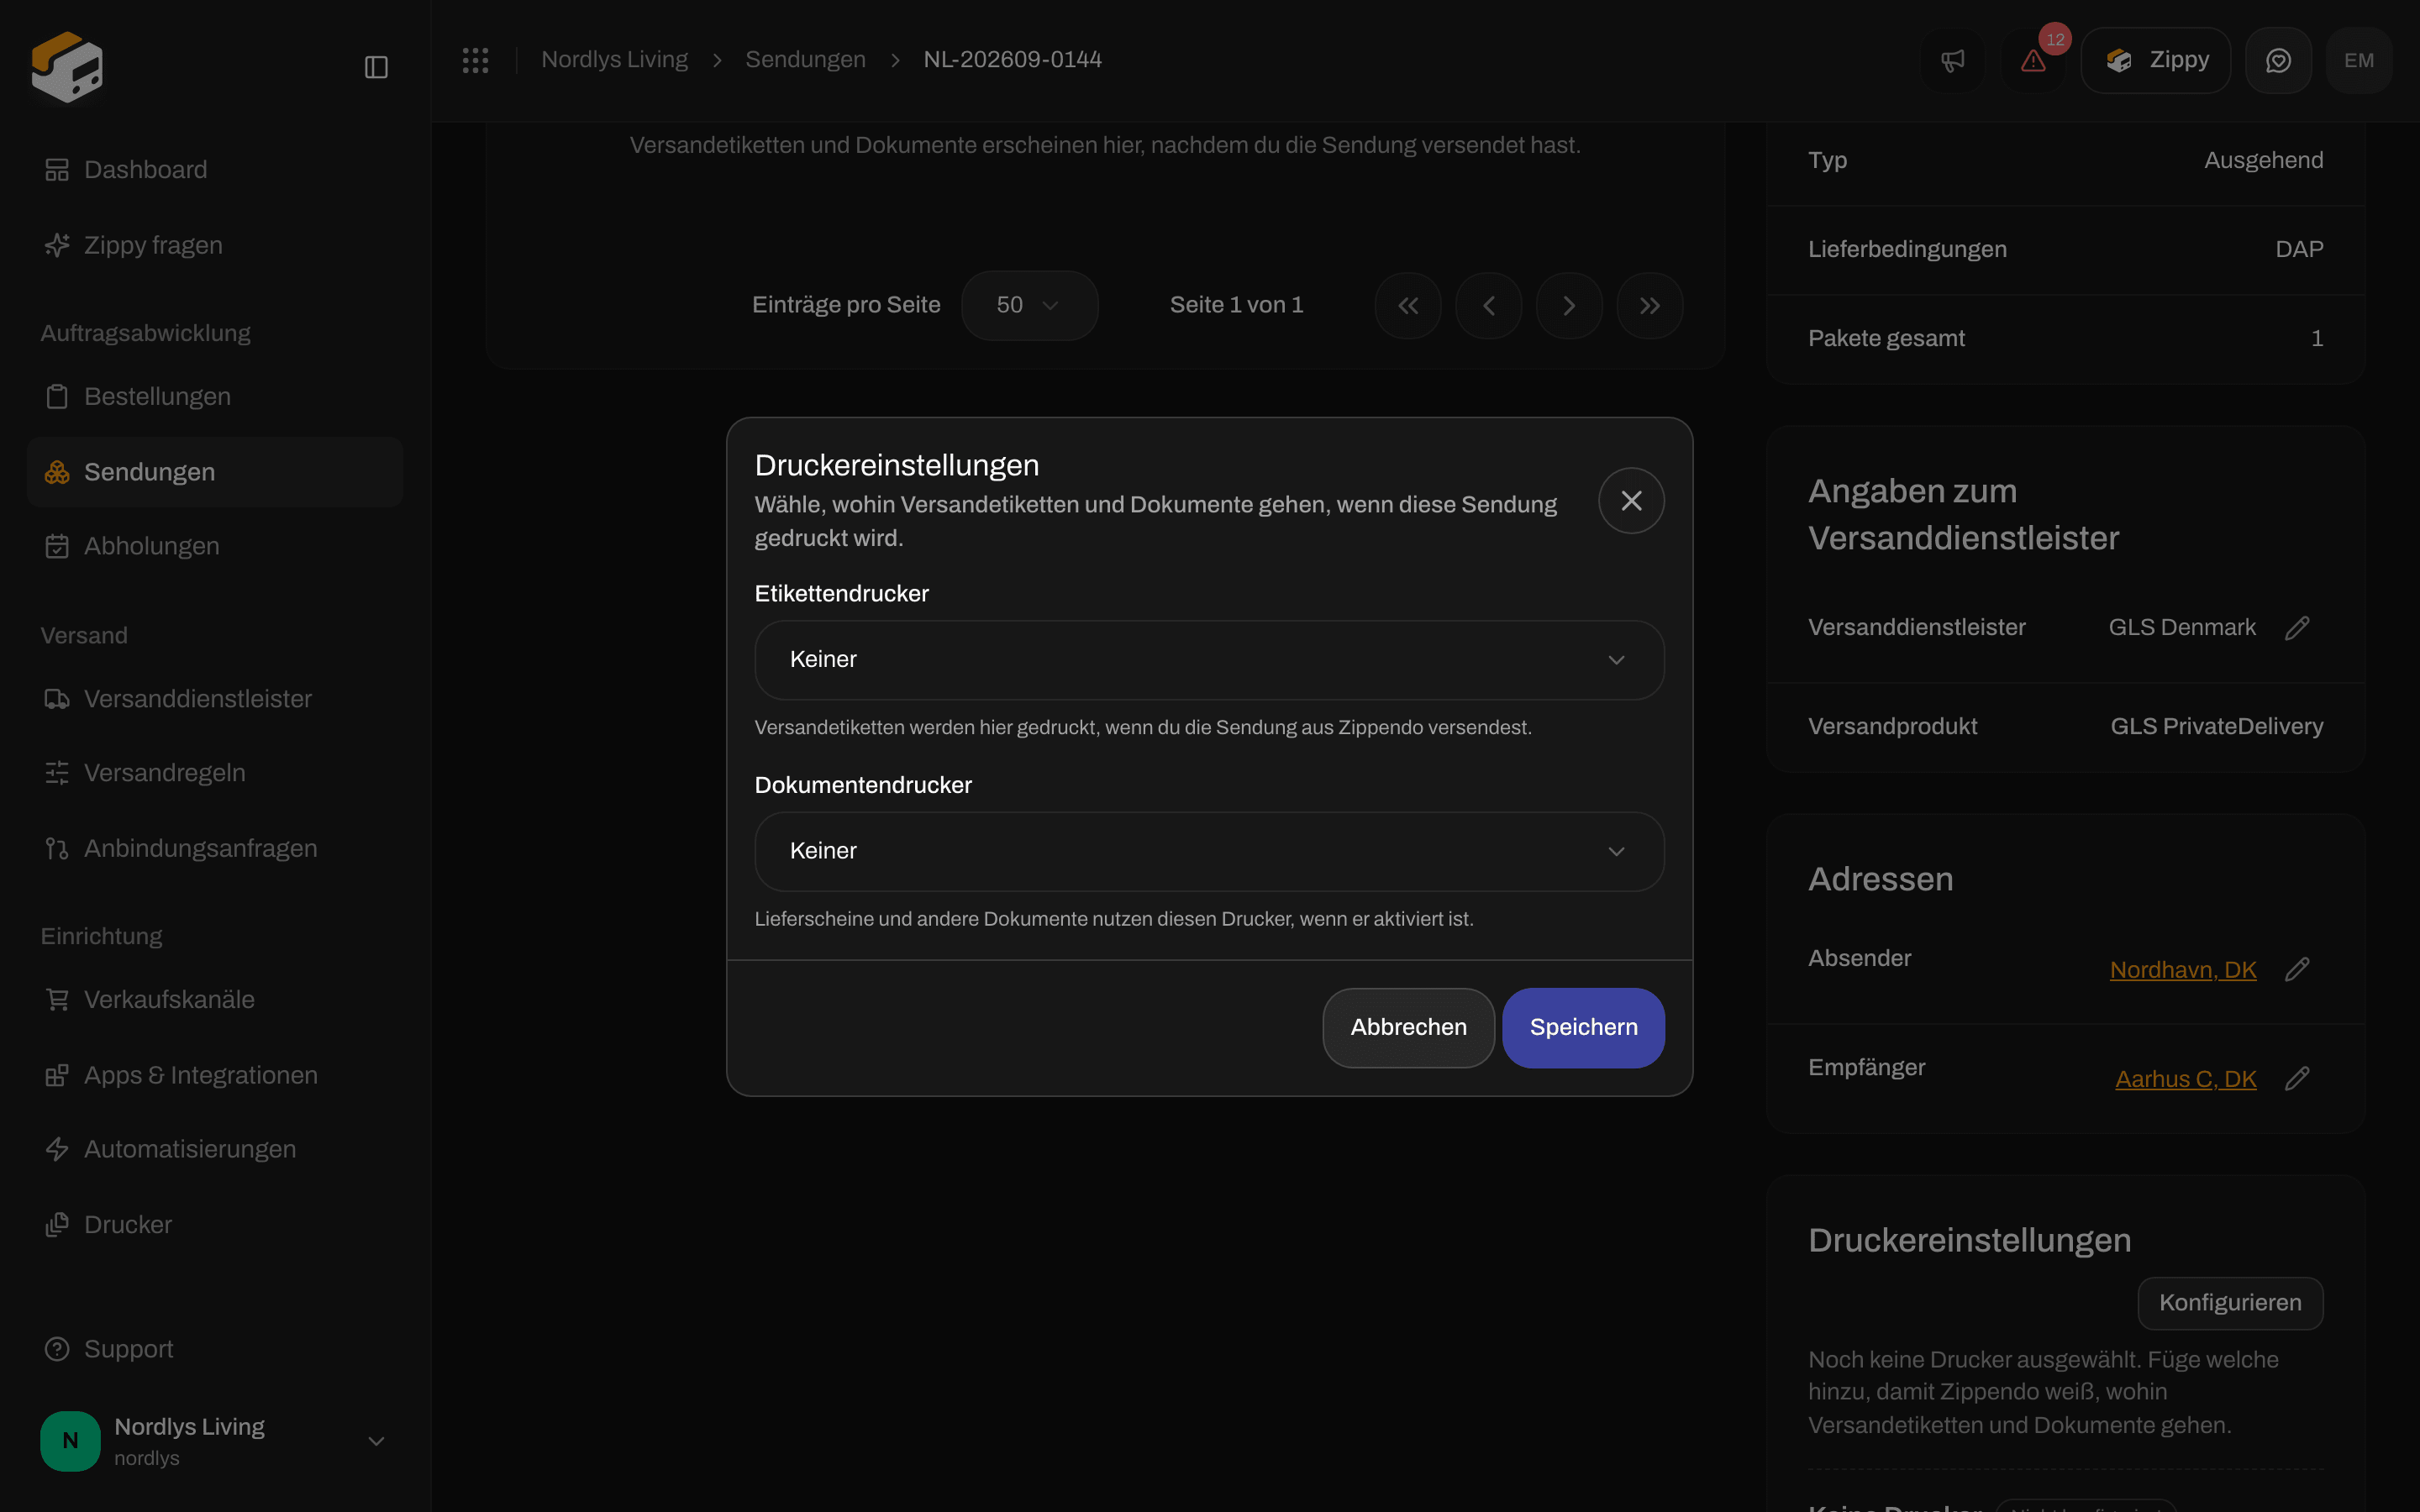Expand the Nordlys Living workspace switcher
This screenshot has width=2420, height=1512.
215,1441
